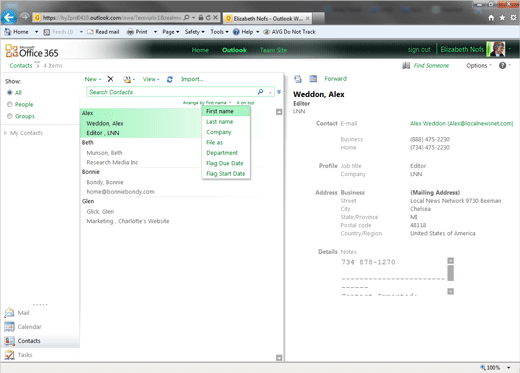Open the Options dropdown

coord(479,66)
